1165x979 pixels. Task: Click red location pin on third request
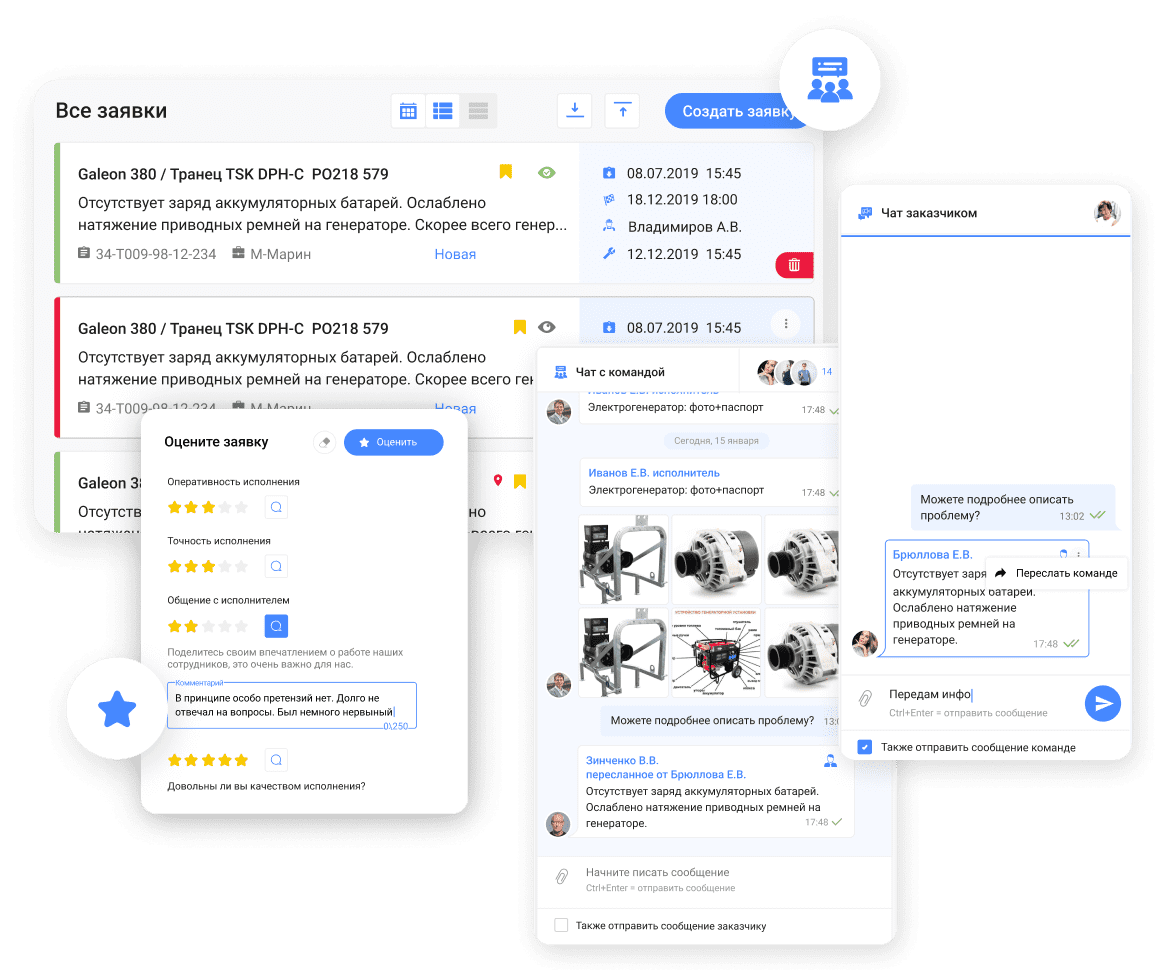(x=498, y=481)
